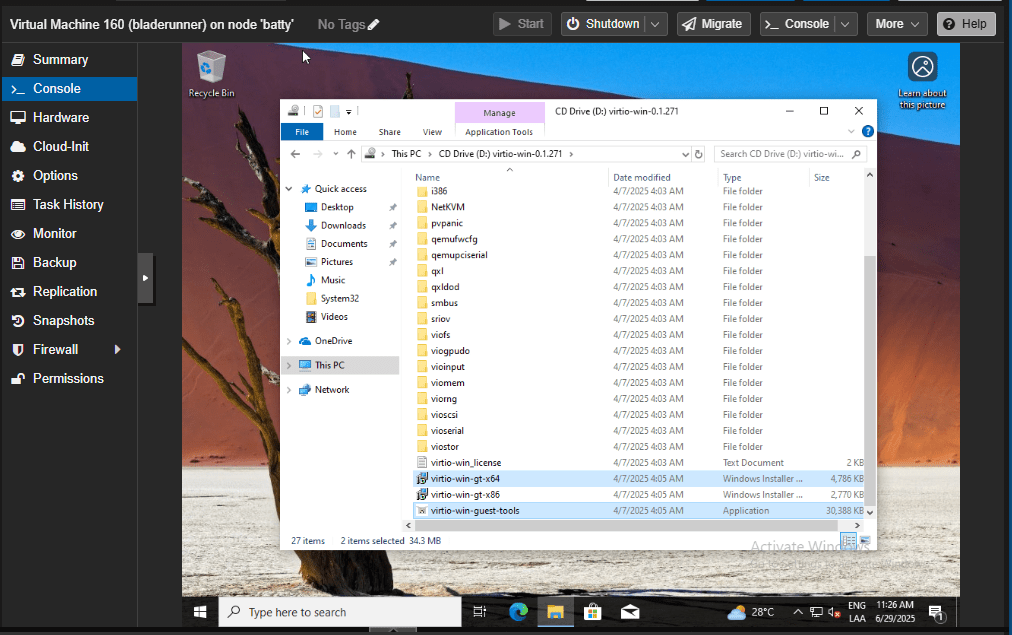Open the Windows notification center icon
Viewport: 1012px width, 635px height.
(x=936, y=611)
